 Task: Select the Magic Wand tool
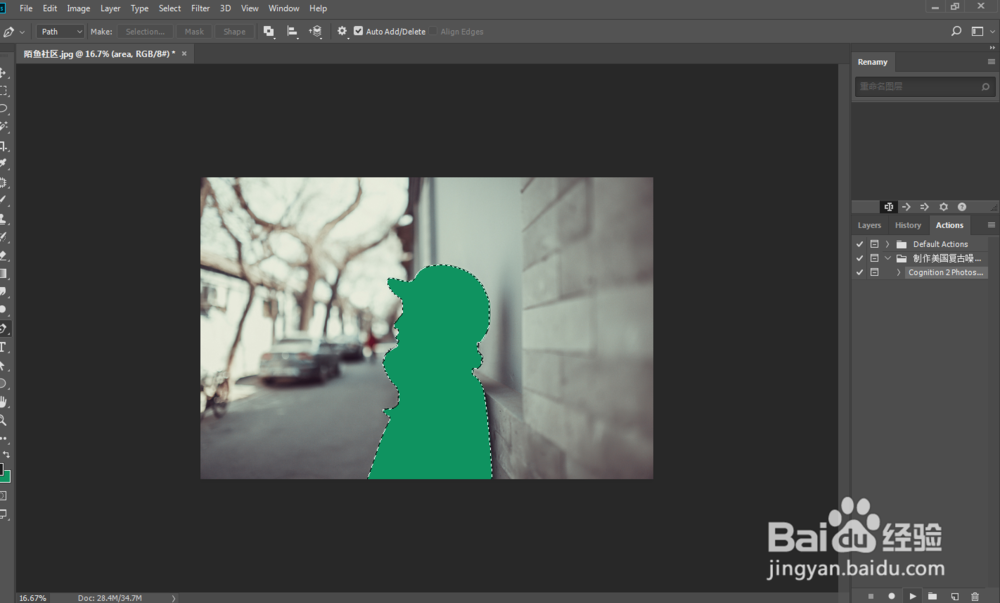(x=3, y=127)
